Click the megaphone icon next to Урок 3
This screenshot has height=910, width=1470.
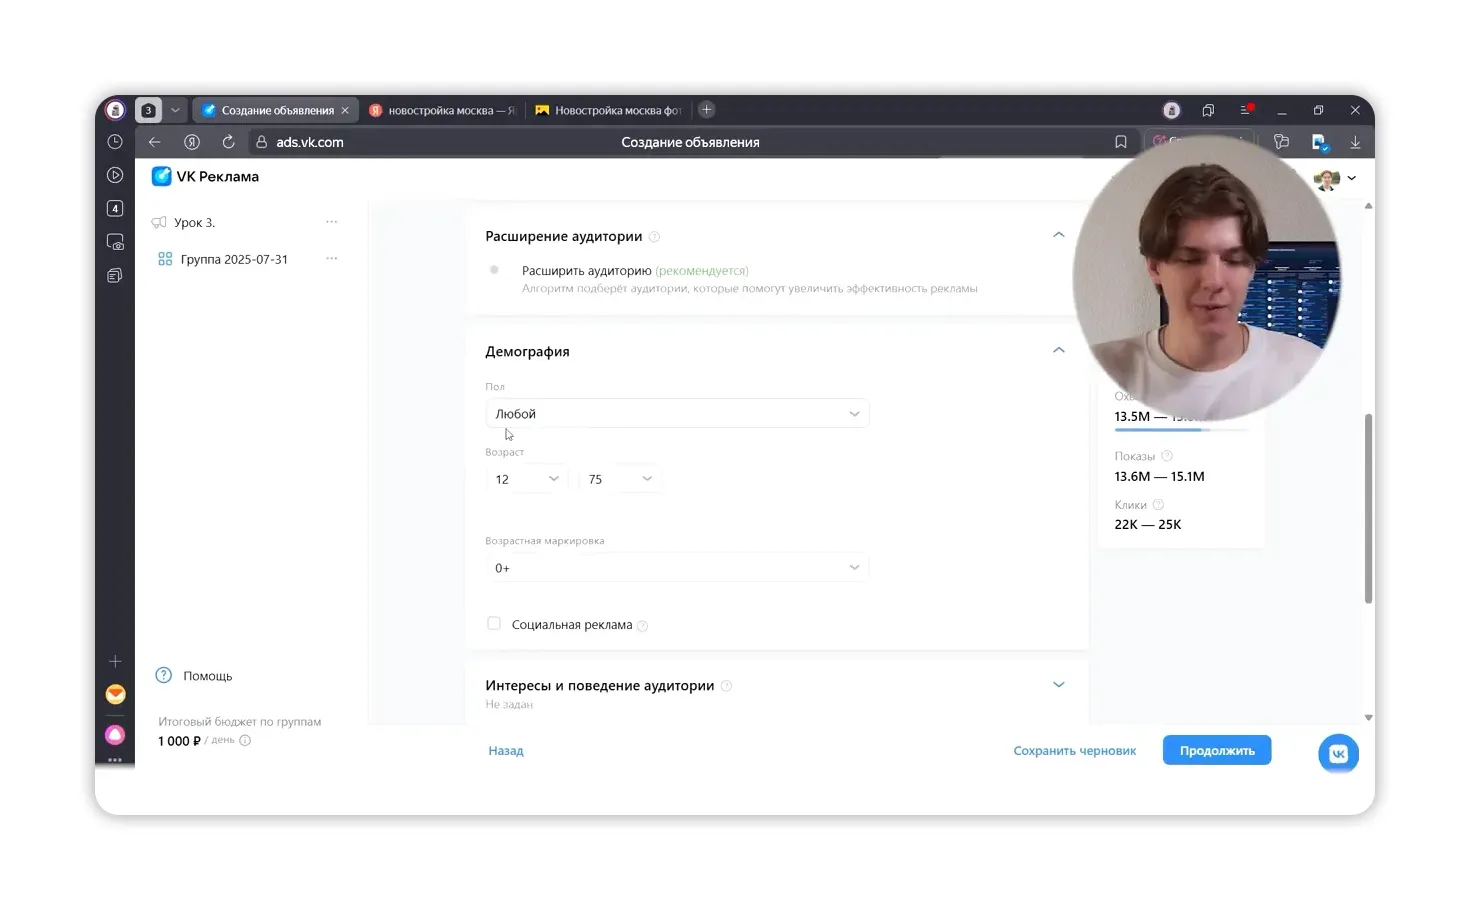(159, 222)
